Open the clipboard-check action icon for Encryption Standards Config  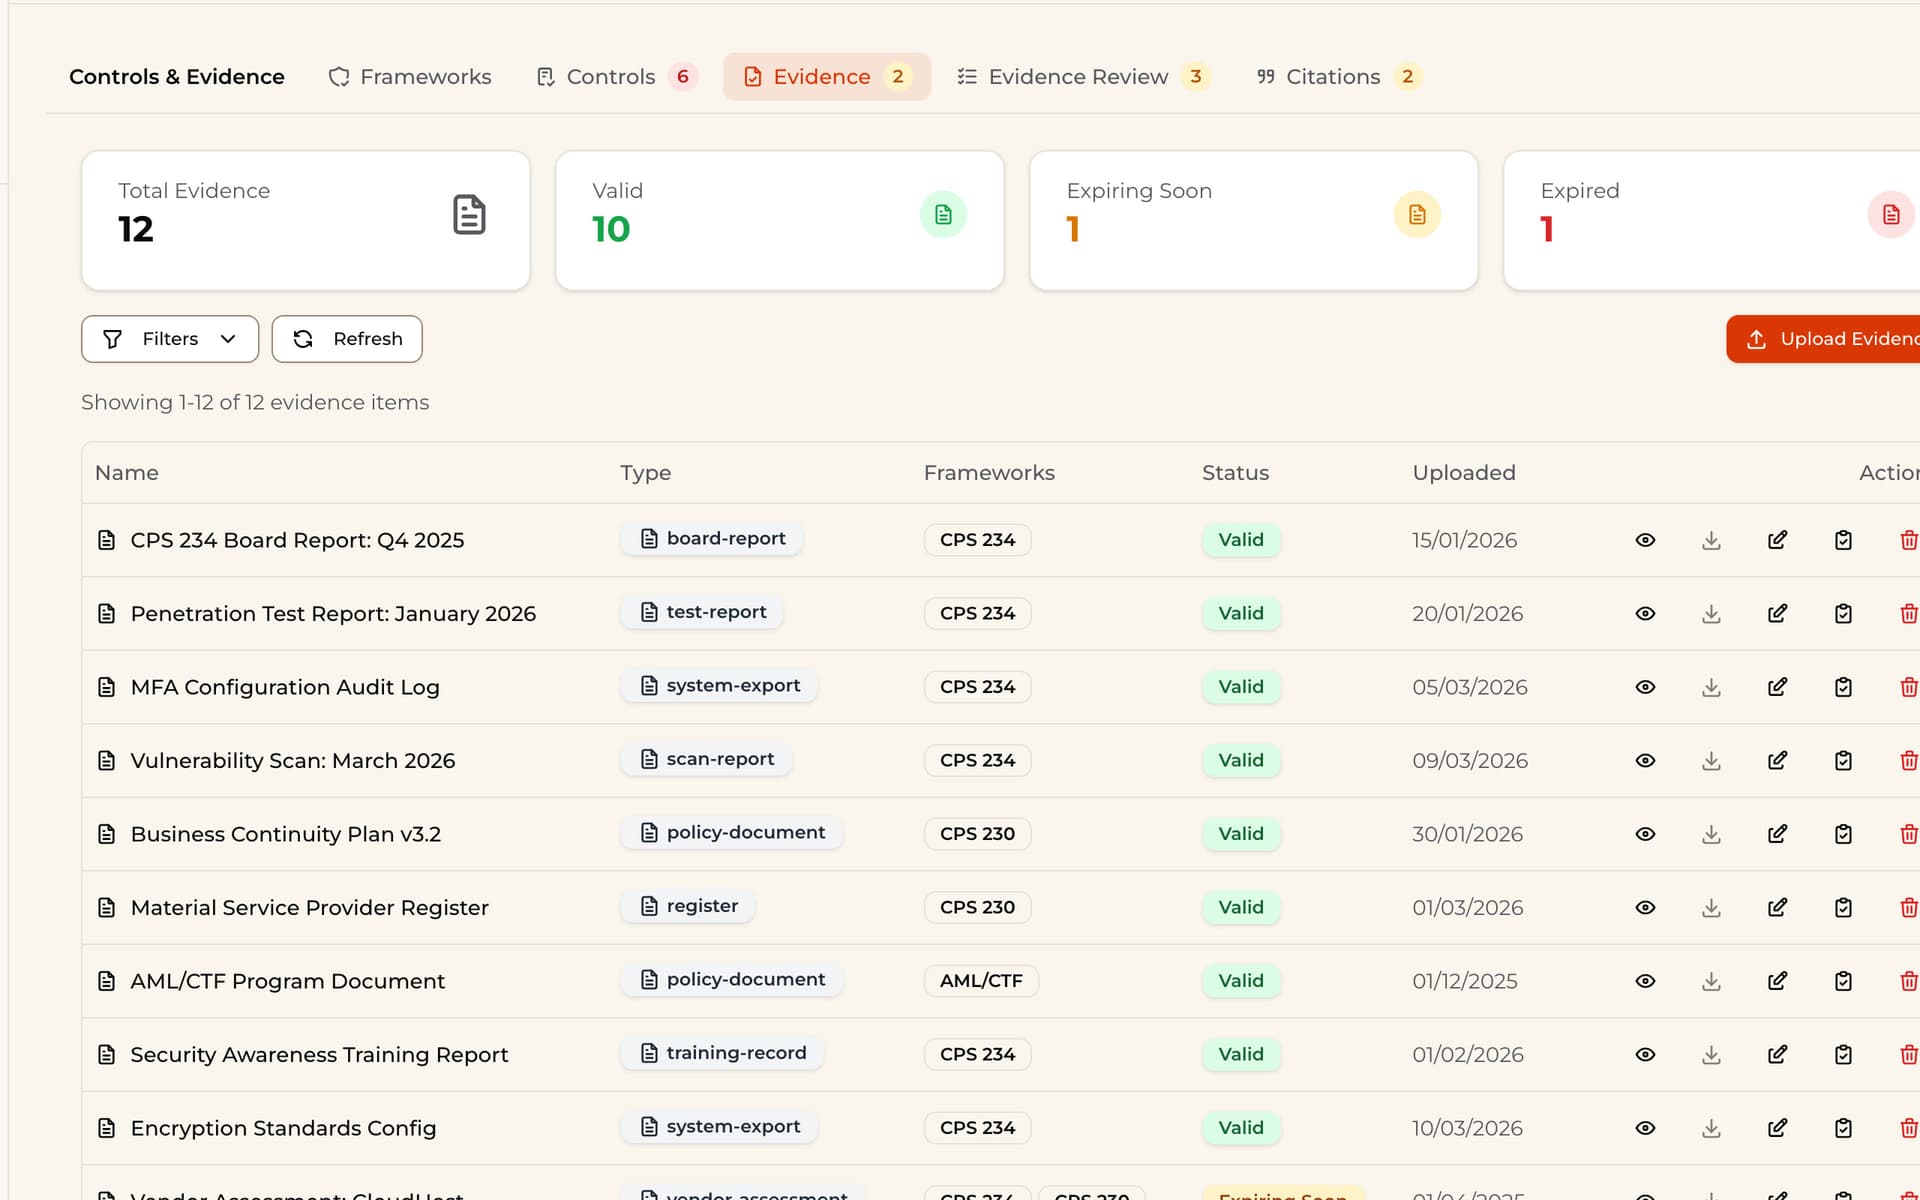tap(1843, 1128)
